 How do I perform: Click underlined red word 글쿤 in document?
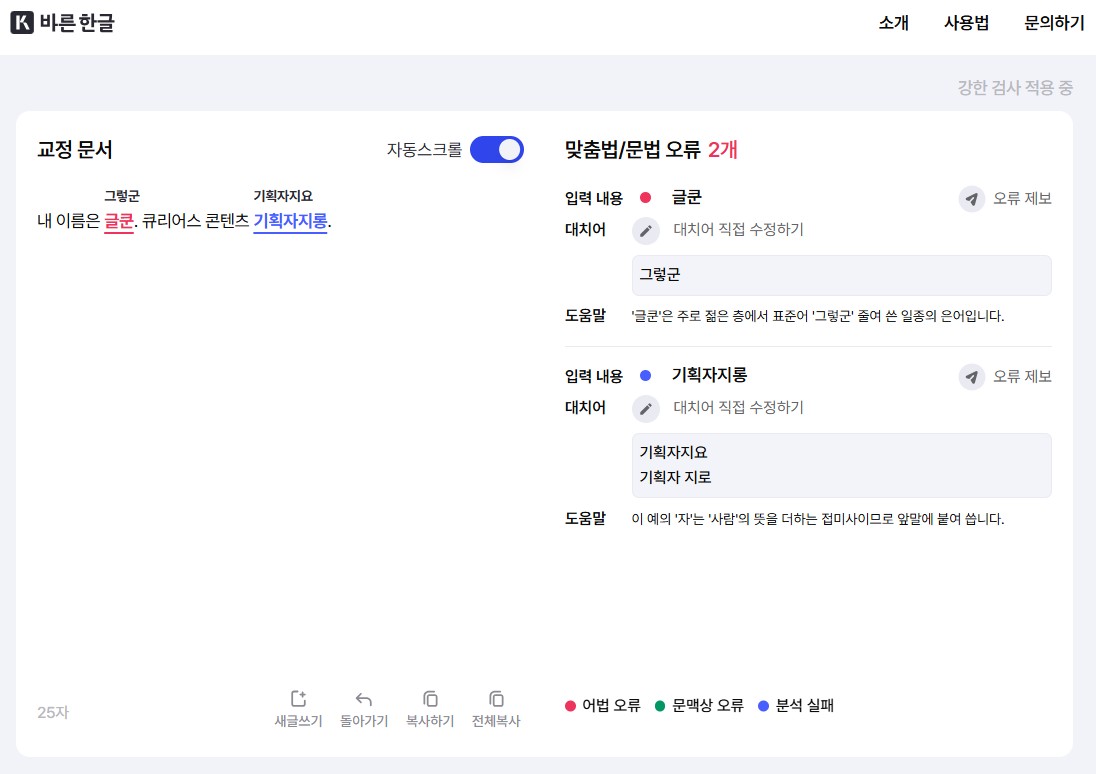pos(118,221)
